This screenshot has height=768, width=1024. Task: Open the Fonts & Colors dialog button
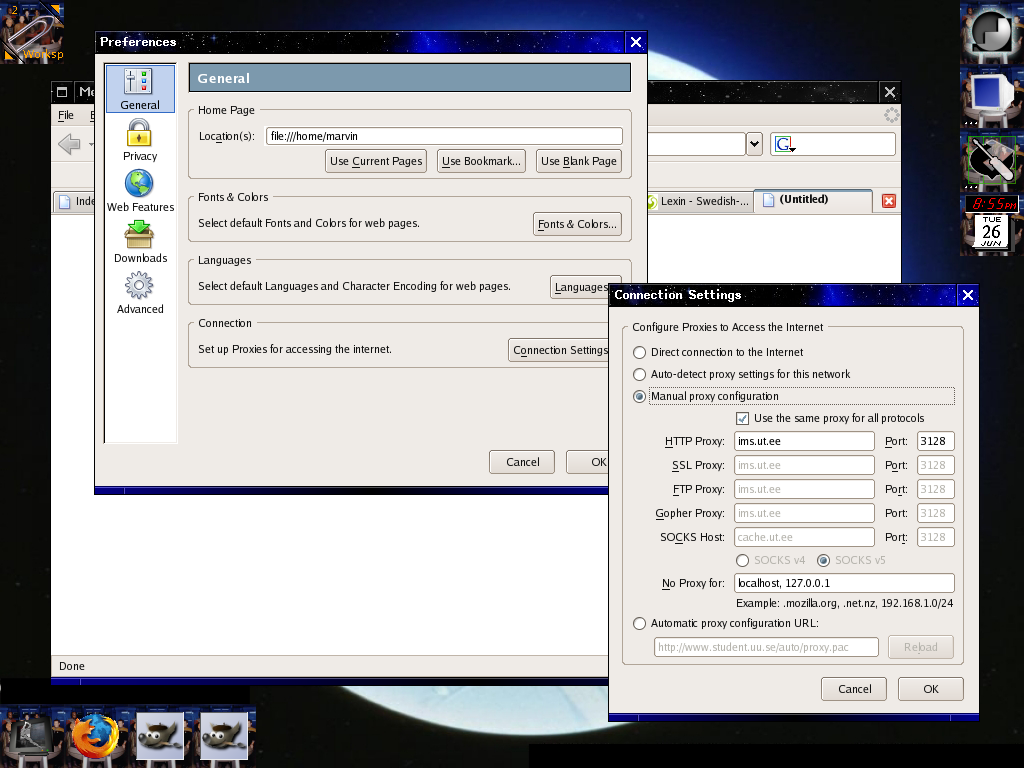point(576,224)
